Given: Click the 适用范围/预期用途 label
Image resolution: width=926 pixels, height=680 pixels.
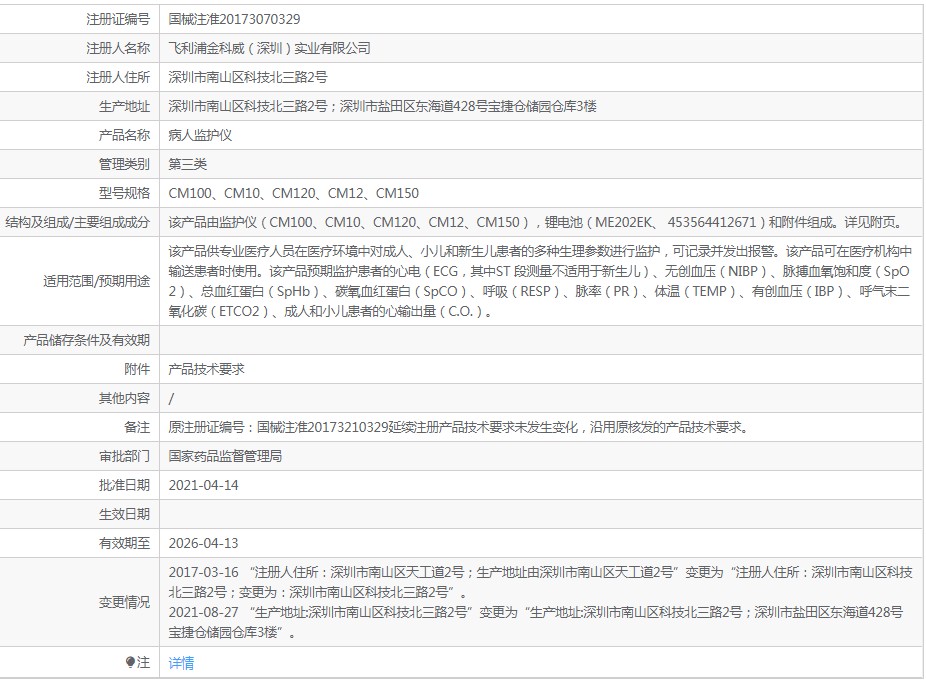Looking at the screenshot, I should [96, 281].
